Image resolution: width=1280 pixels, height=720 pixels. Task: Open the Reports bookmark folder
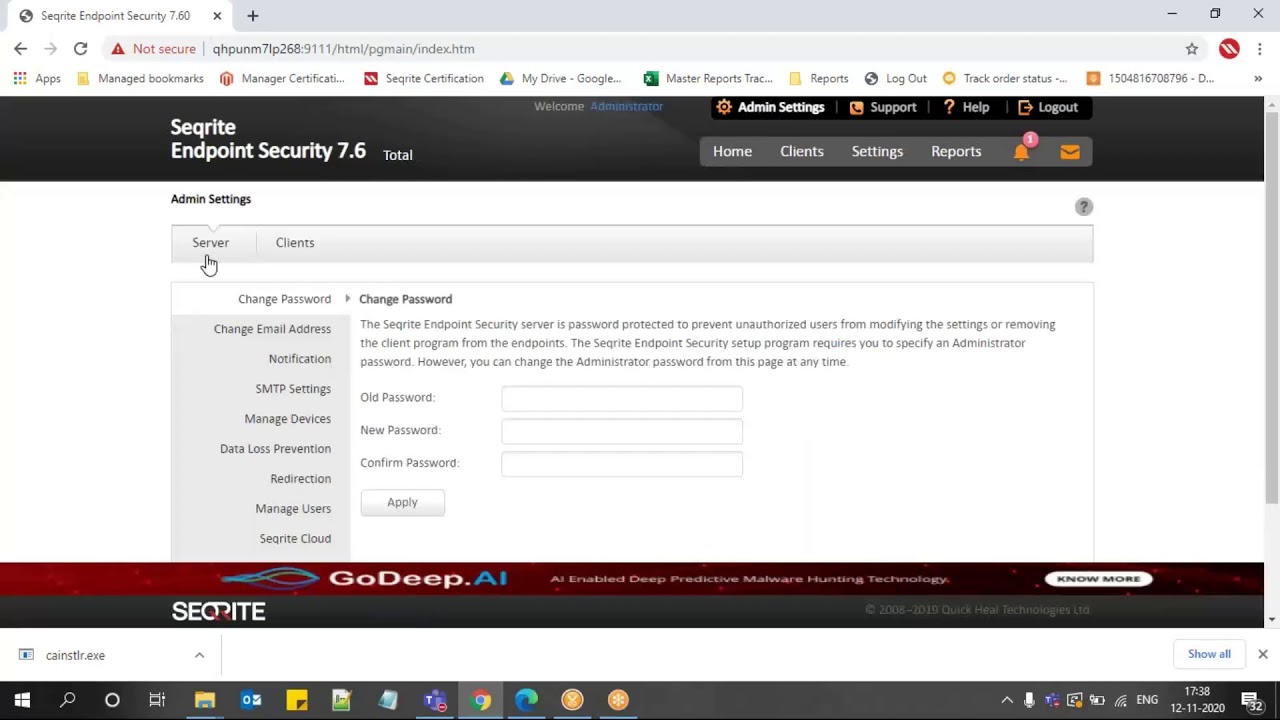819,78
